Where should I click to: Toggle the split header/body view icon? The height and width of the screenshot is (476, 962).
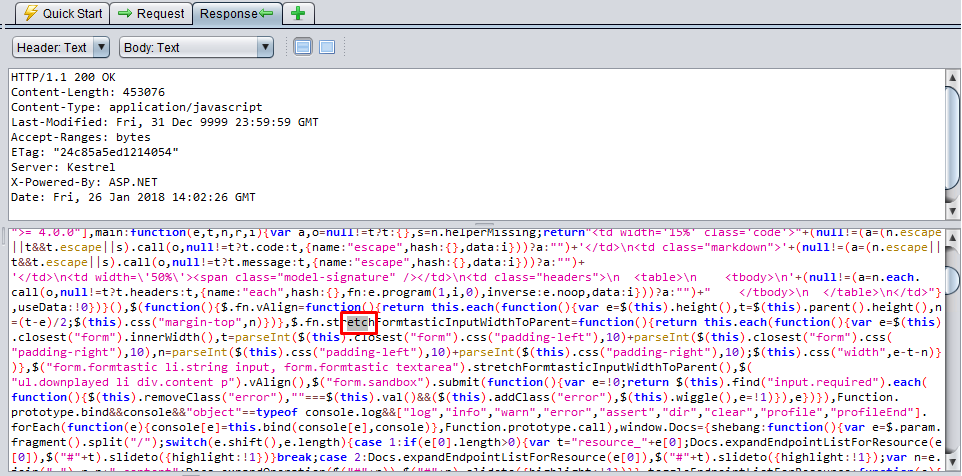[x=302, y=47]
